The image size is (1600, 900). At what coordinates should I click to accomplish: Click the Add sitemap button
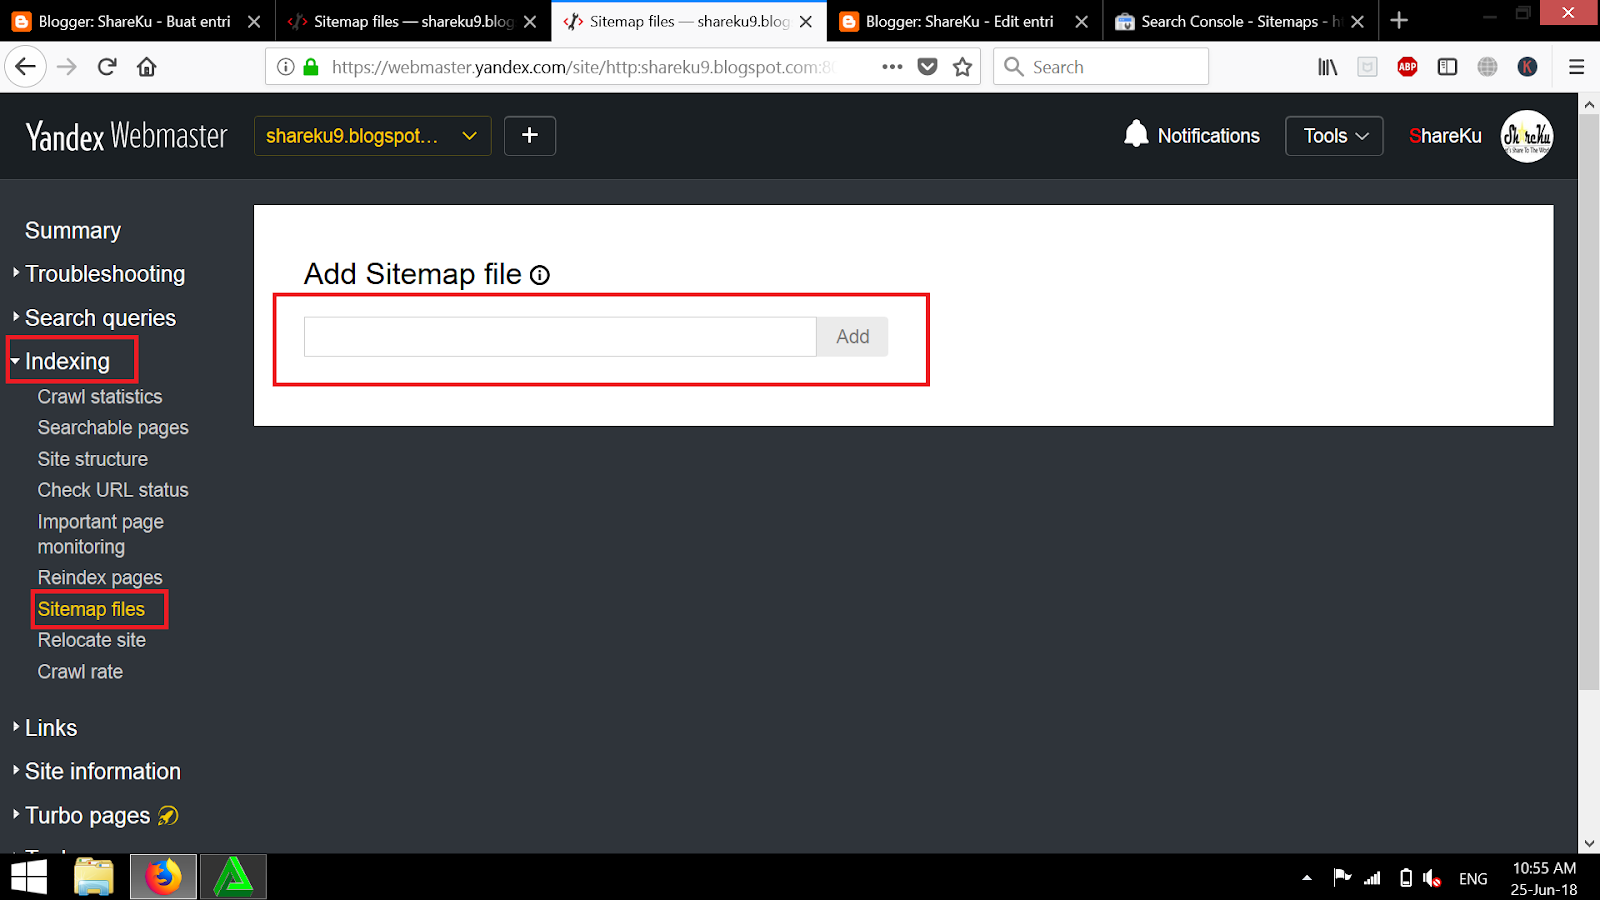852,337
